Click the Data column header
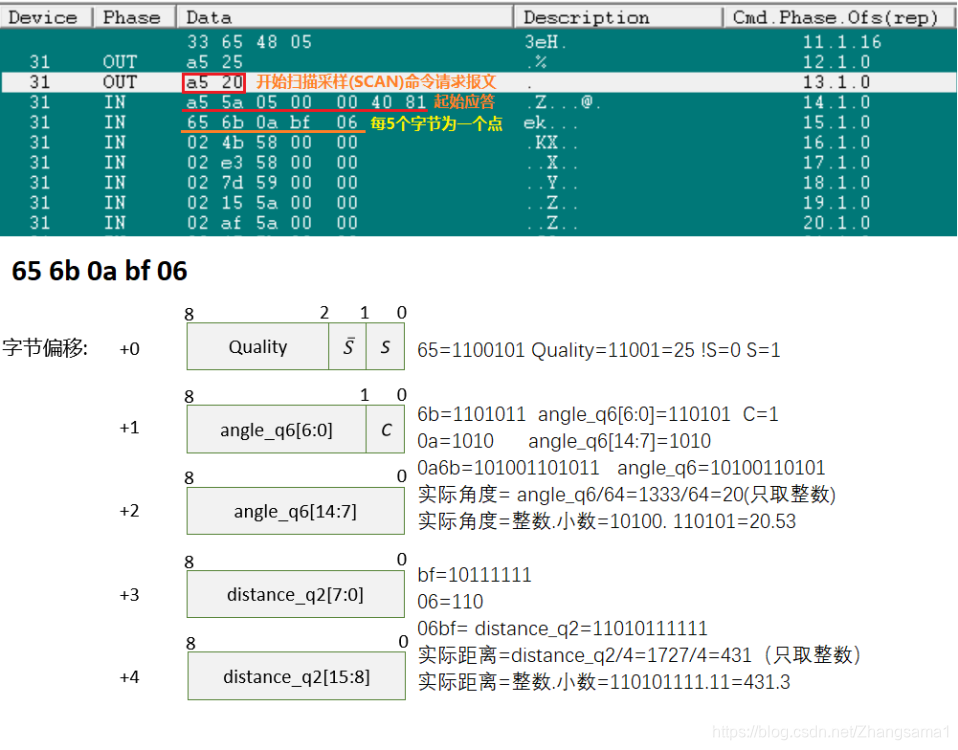 click(345, 17)
